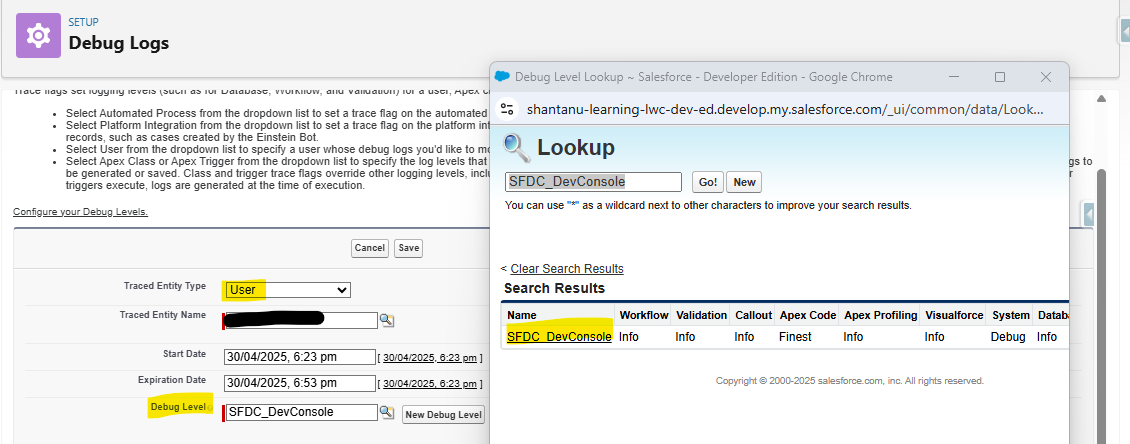The height and width of the screenshot is (444, 1130).
Task: Click the Save button
Action: tap(409, 248)
